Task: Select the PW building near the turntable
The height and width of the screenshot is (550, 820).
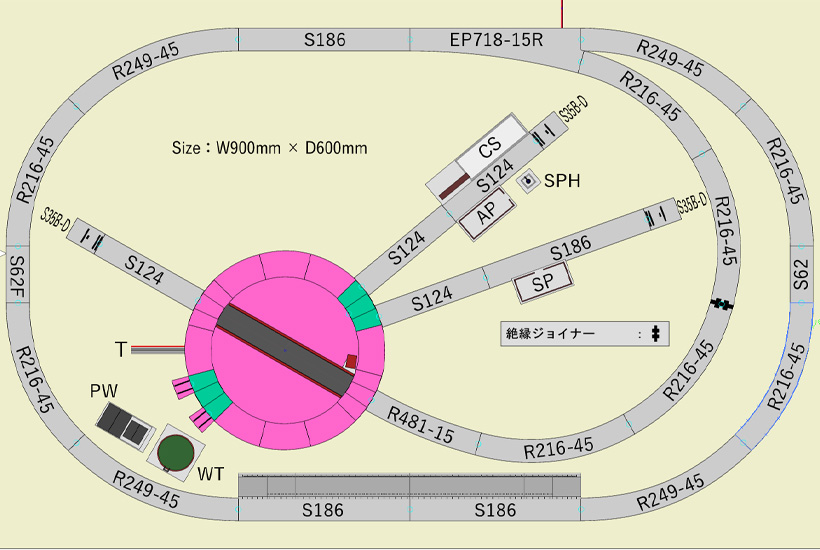Action: (x=125, y=426)
